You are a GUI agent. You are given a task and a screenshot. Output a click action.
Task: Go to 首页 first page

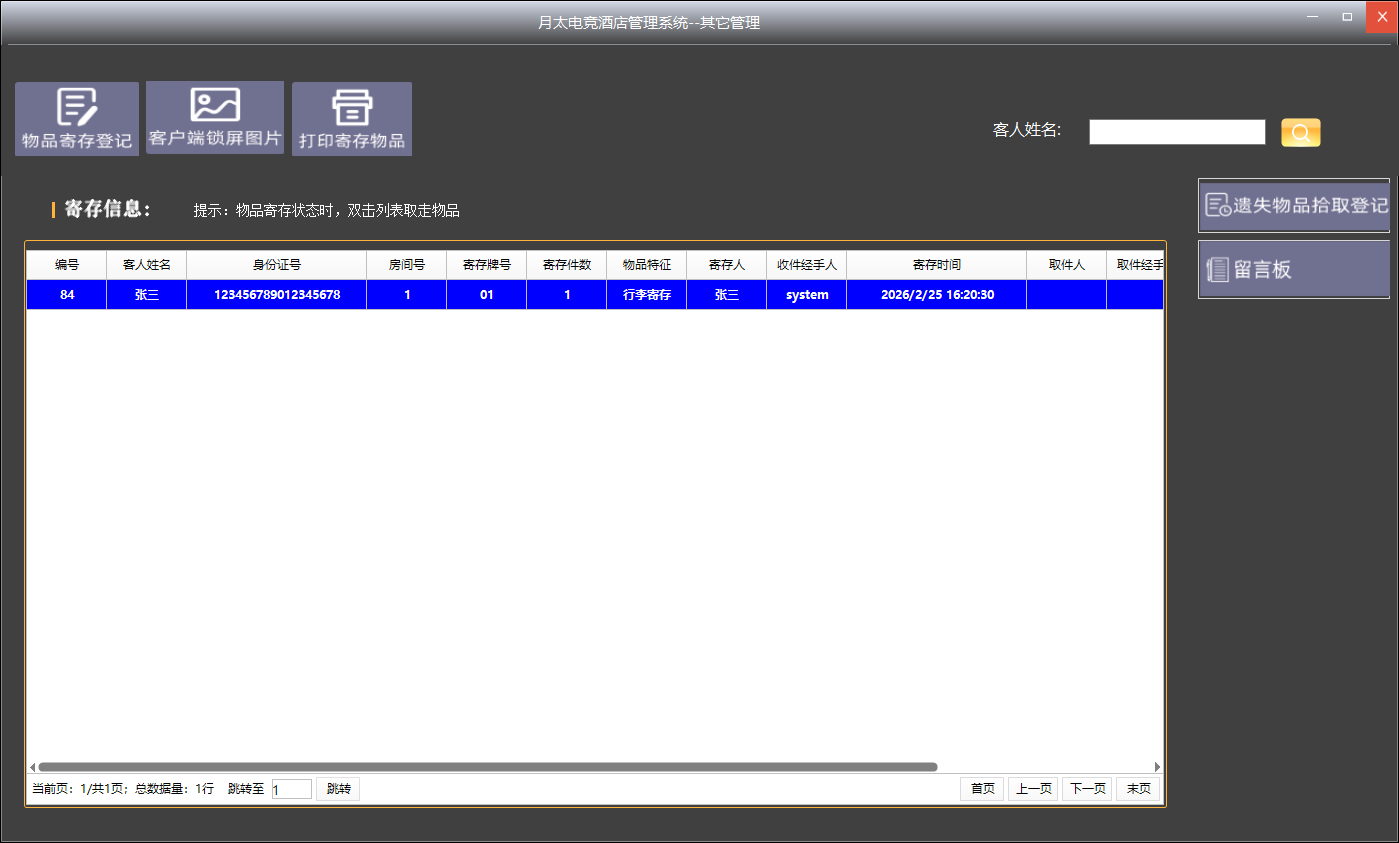[982, 789]
